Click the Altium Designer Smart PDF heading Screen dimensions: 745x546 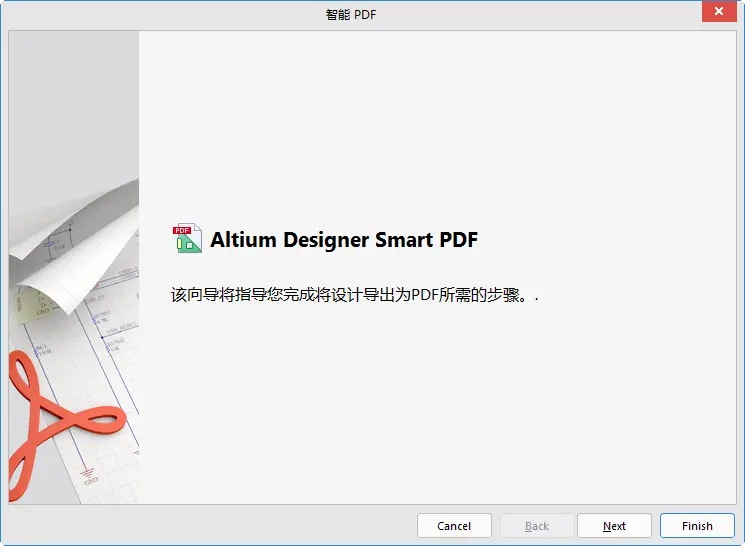coord(344,239)
